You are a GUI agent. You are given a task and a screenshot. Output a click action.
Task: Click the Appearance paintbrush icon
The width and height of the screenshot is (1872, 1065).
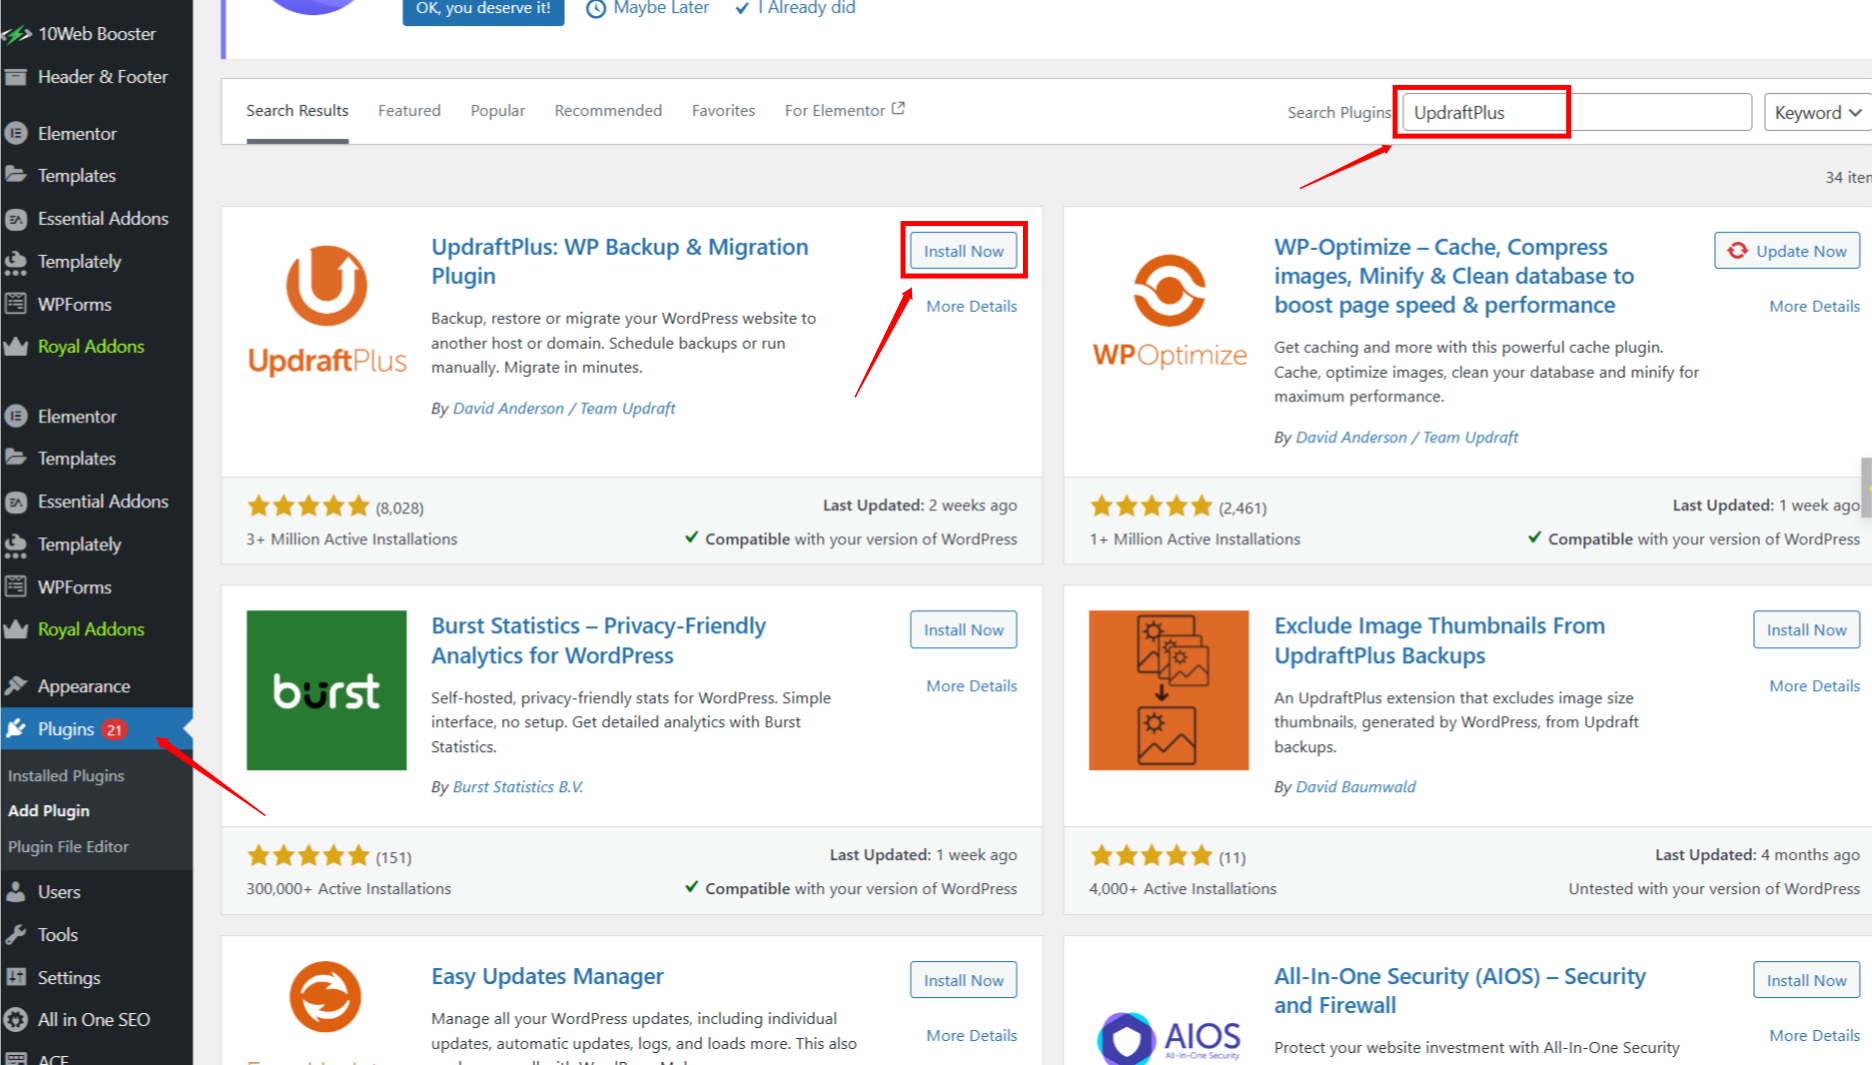coord(16,686)
